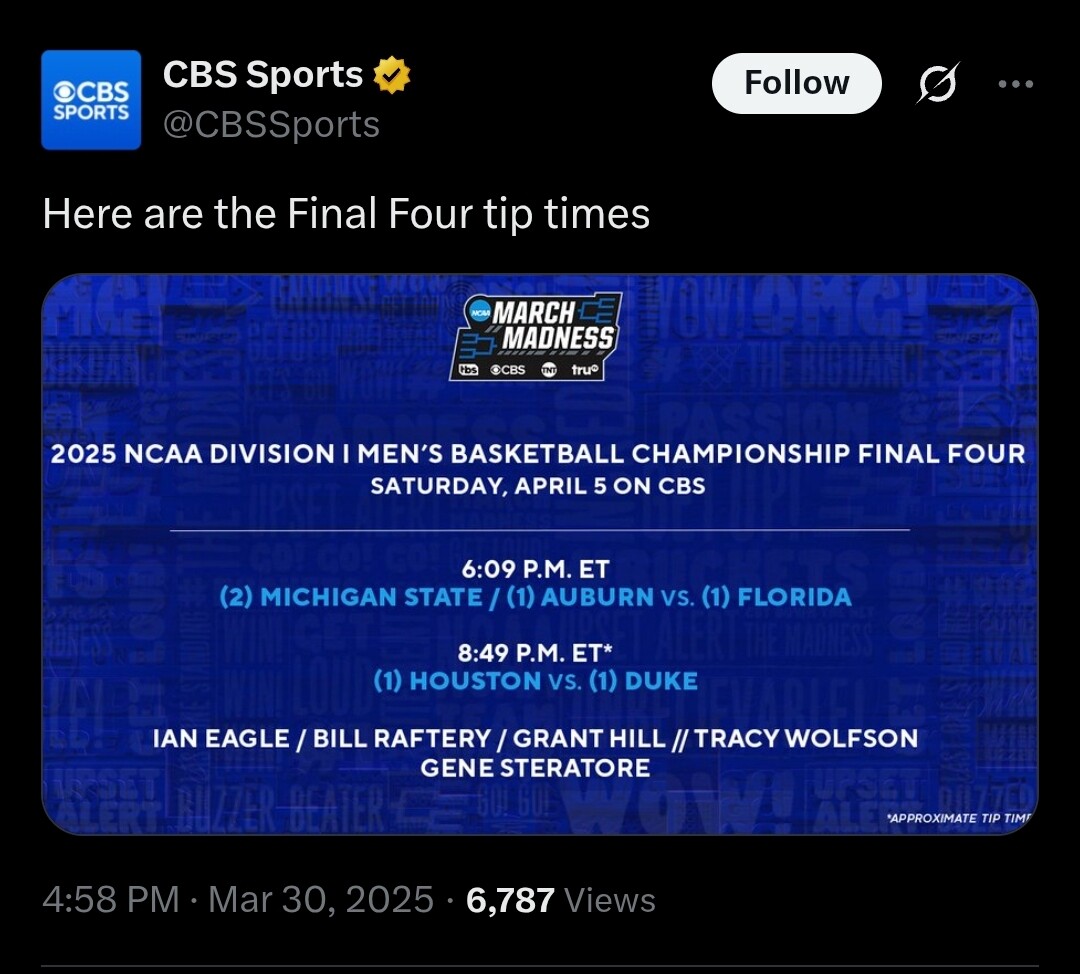Open the three-dot more options menu
1080x974 pixels.
click(x=1015, y=84)
